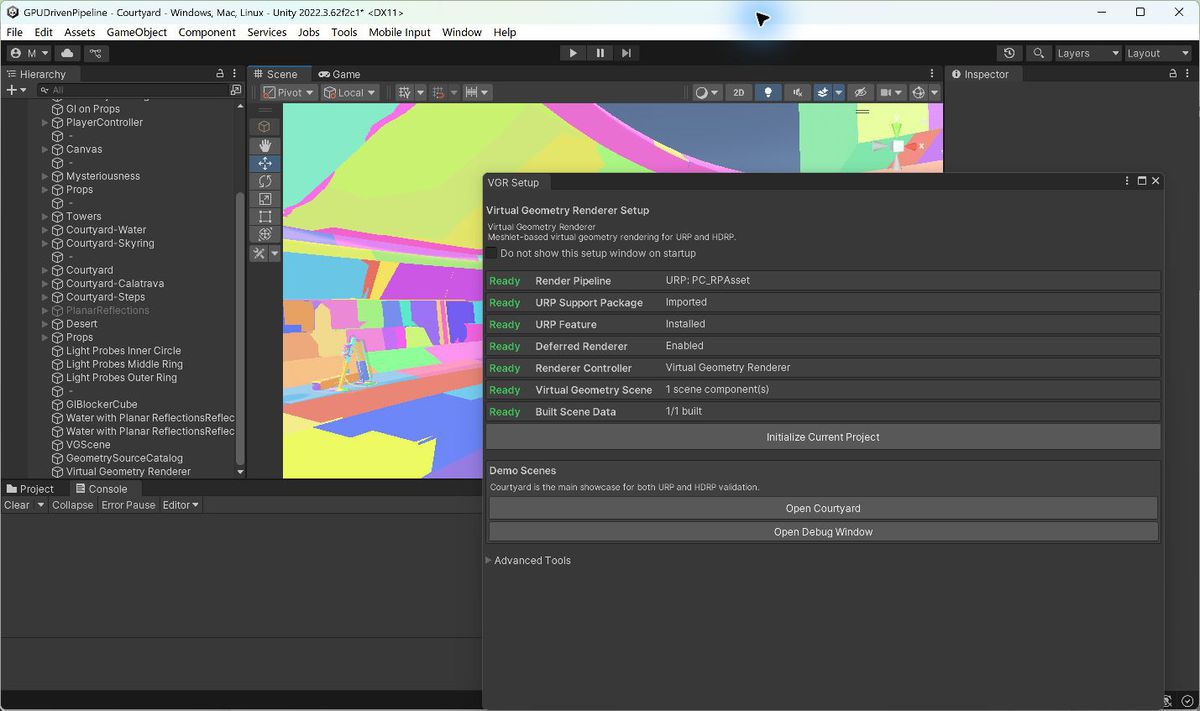Select the Move tool

[x=265, y=163]
